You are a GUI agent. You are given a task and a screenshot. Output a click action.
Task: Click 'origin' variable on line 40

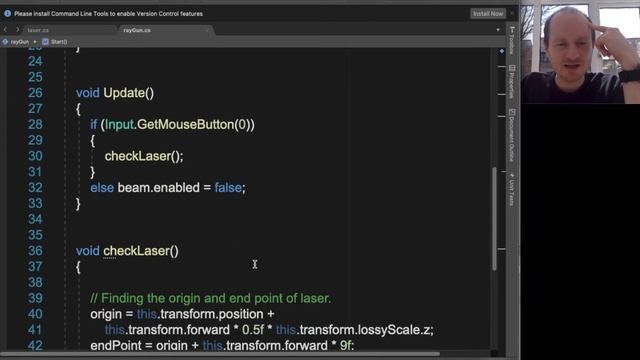tap(106, 314)
